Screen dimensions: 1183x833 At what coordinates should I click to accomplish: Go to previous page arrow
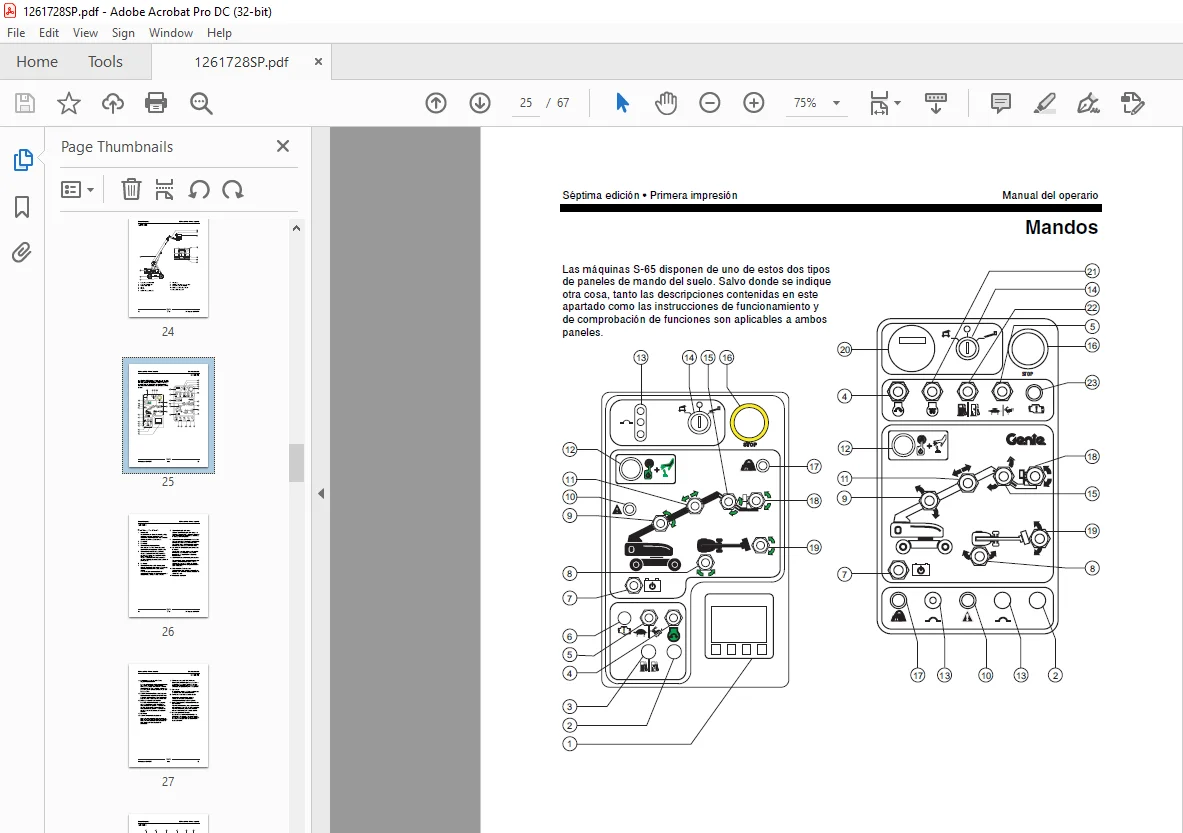(436, 103)
